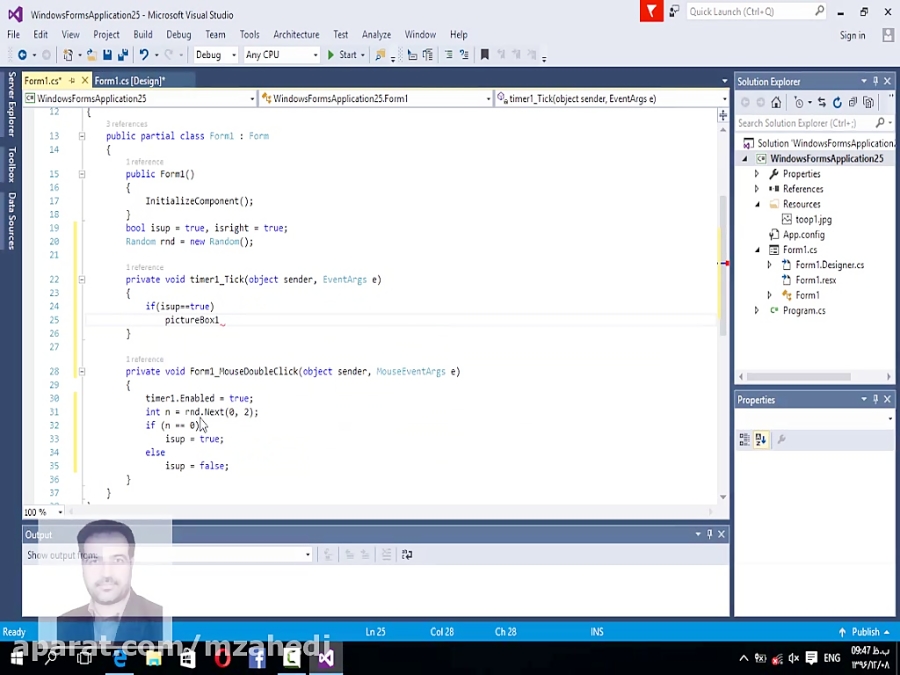
Task: Open the Build menu
Action: pos(143,34)
